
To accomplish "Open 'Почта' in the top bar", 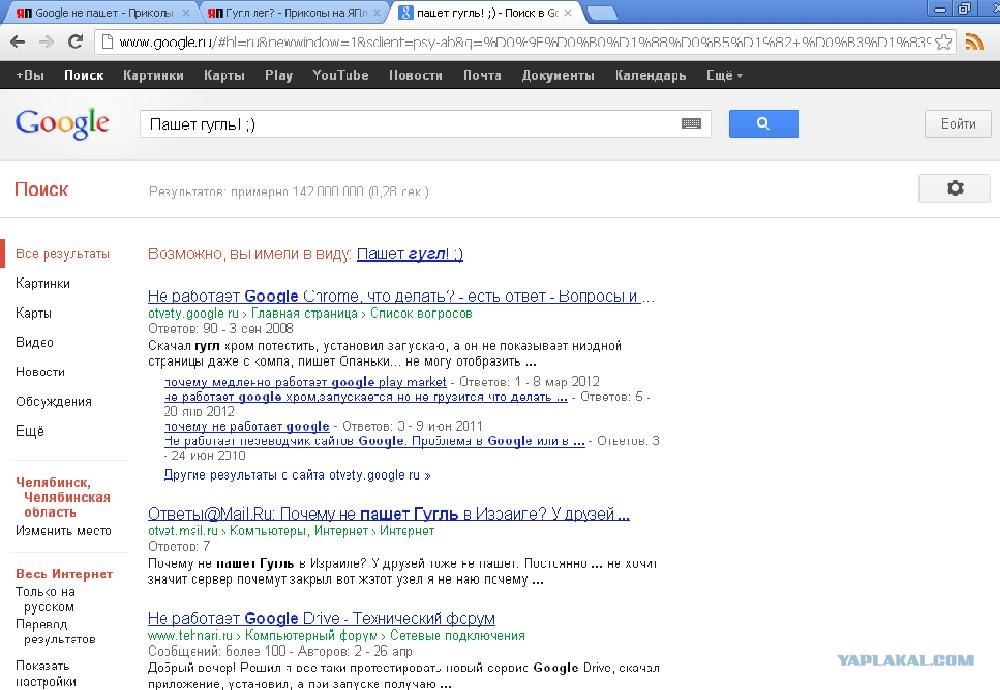I will point(482,75).
